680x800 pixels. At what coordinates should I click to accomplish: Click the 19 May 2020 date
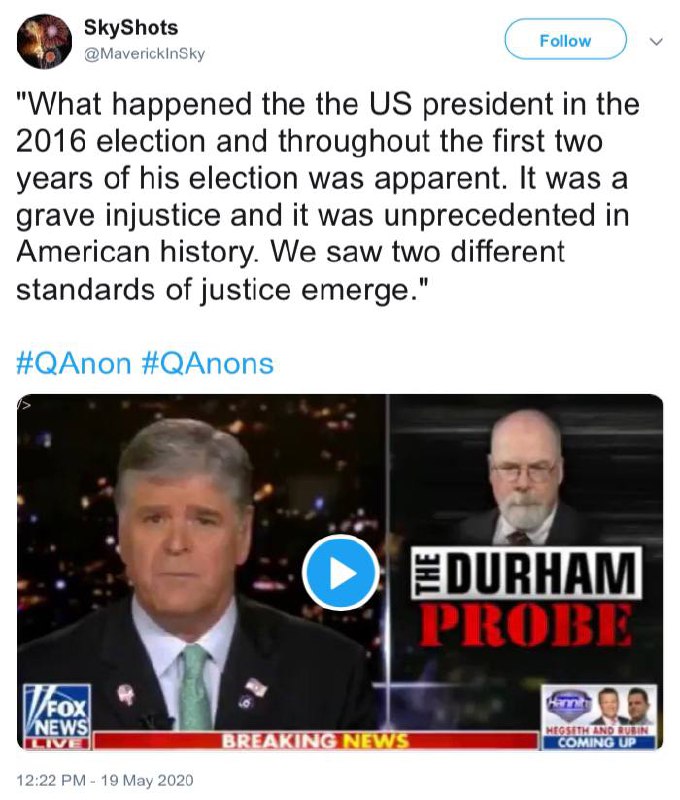click(x=147, y=781)
